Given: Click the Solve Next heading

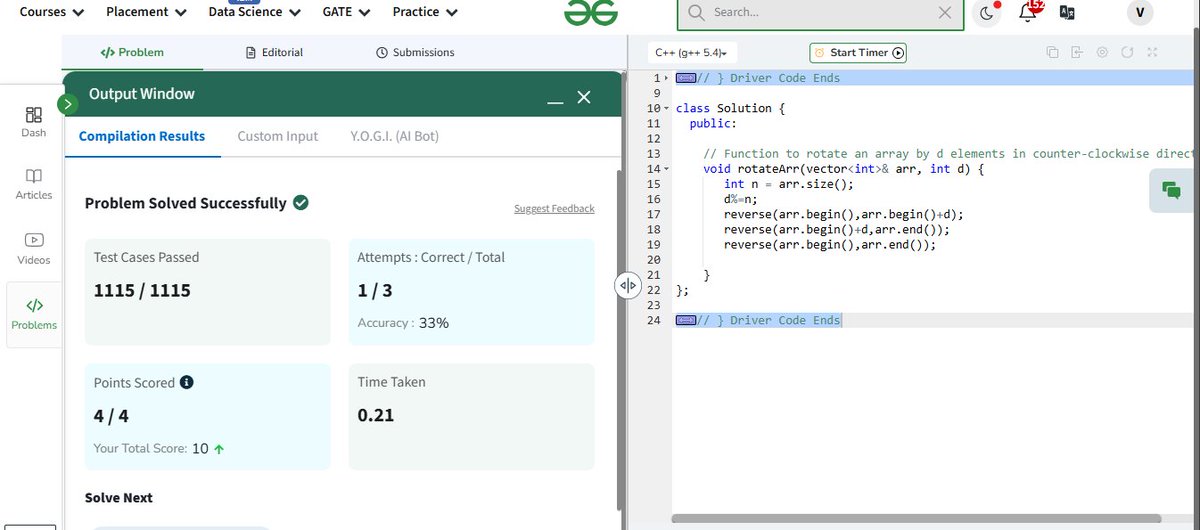Looking at the screenshot, I should [x=119, y=497].
